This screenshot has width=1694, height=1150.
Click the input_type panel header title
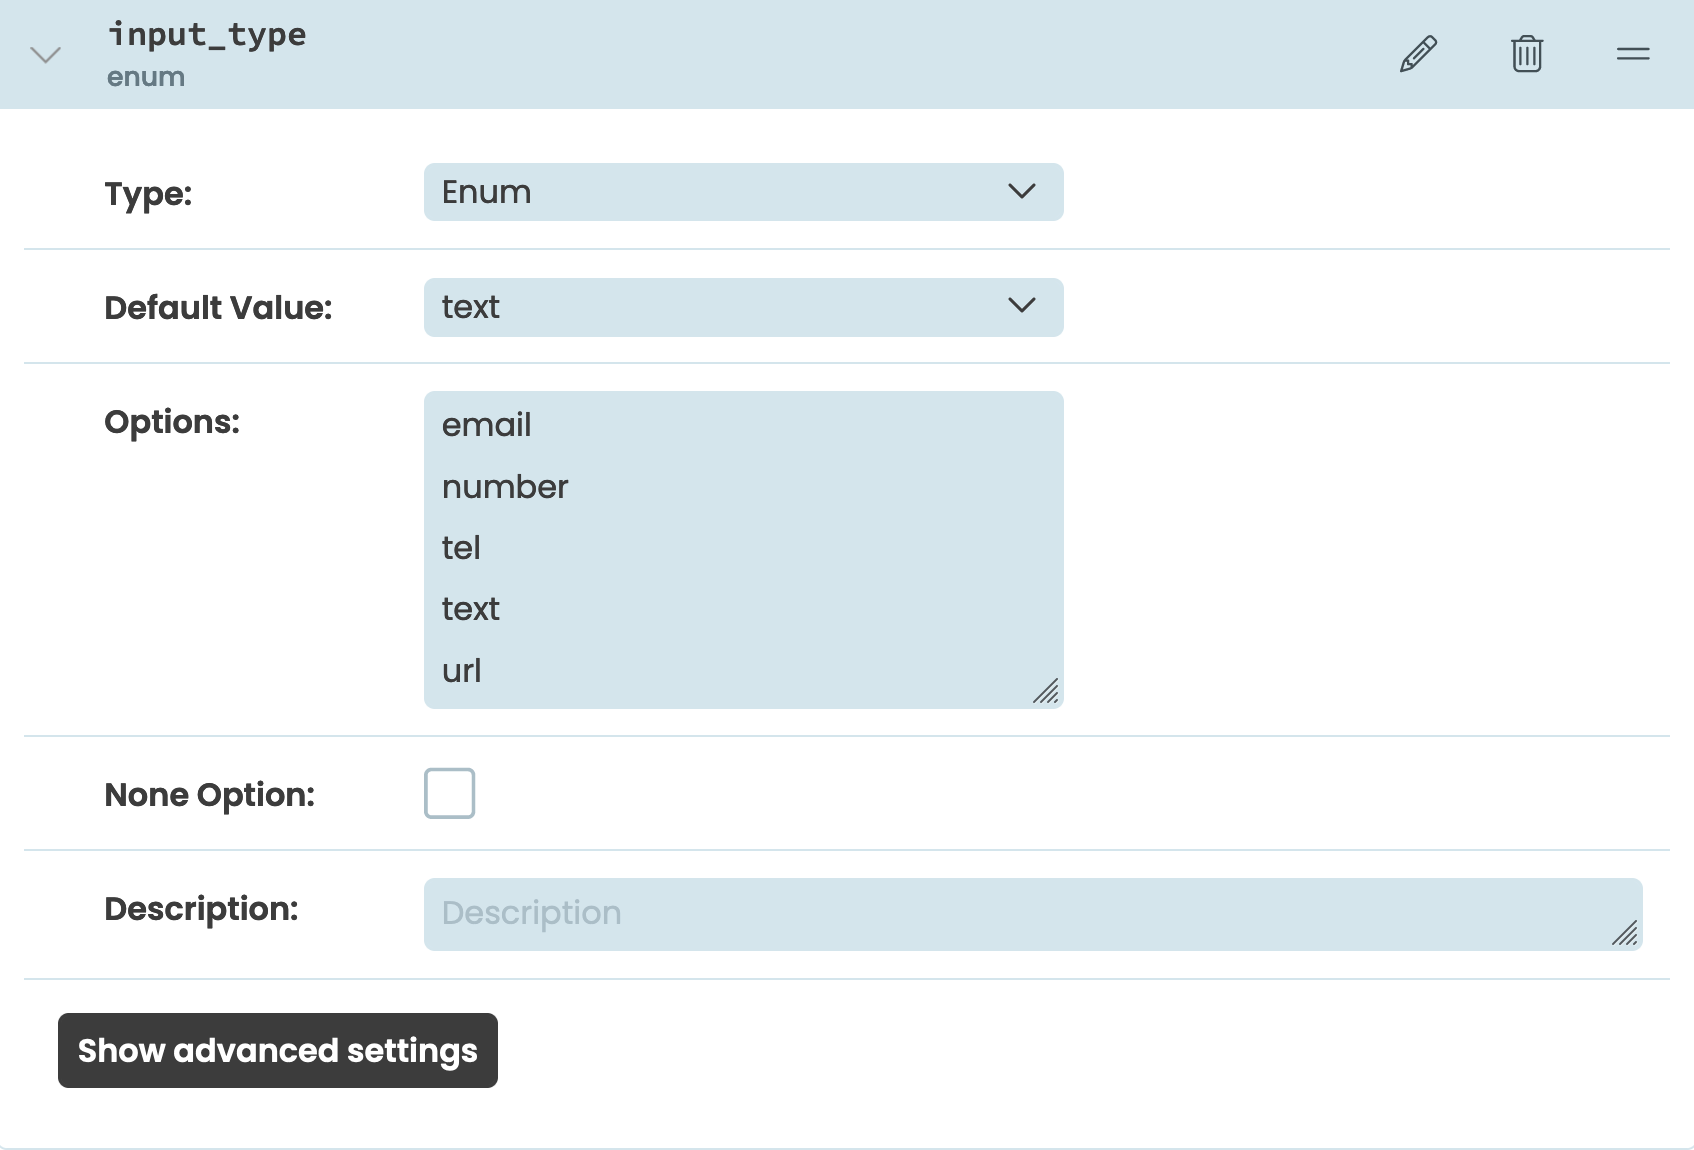[x=208, y=34]
